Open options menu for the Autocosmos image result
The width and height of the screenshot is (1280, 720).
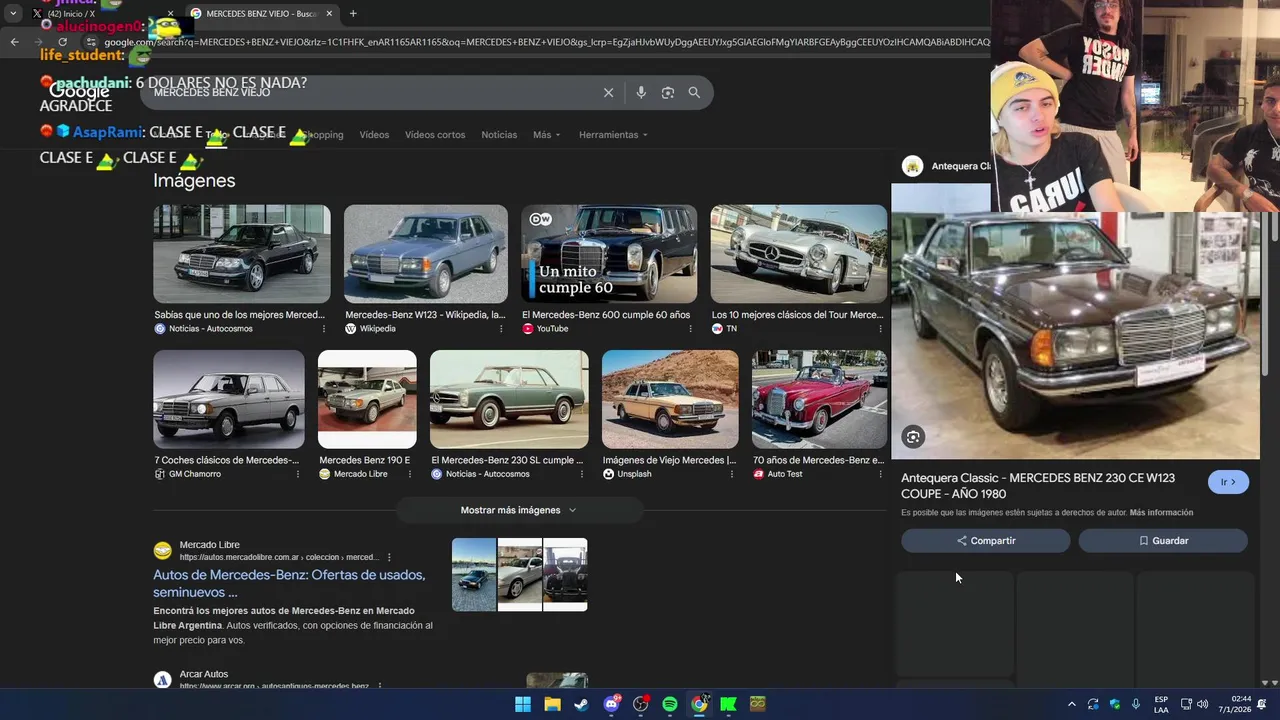coord(324,329)
